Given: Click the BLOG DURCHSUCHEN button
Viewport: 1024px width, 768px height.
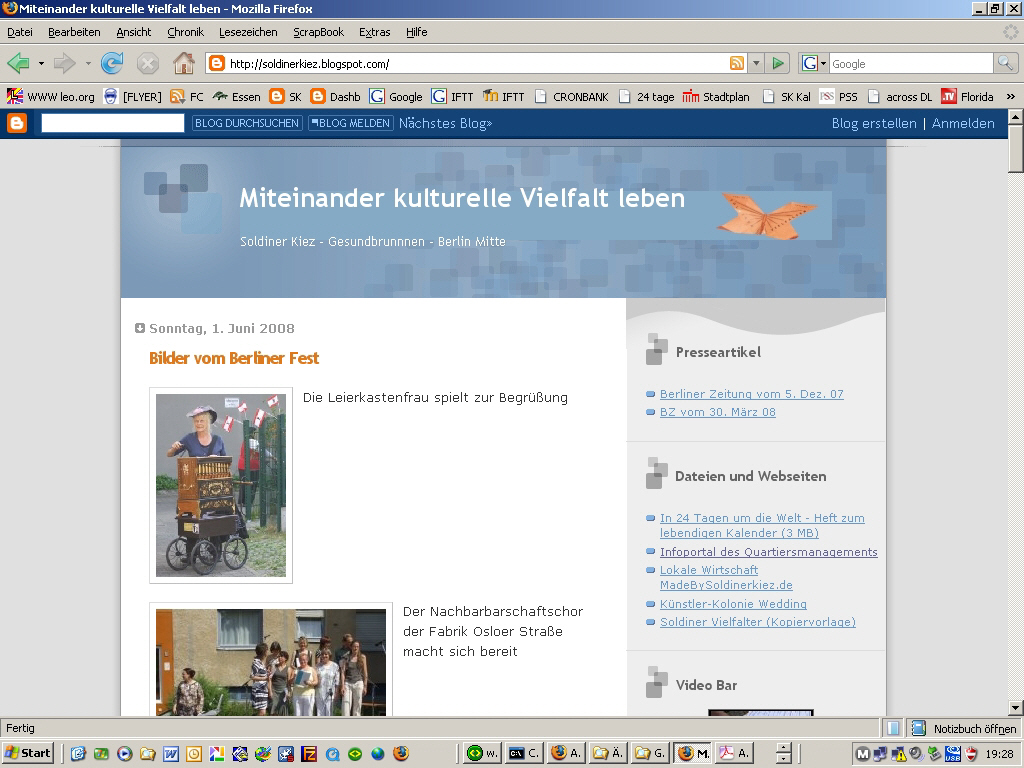Looking at the screenshot, I should [x=247, y=123].
